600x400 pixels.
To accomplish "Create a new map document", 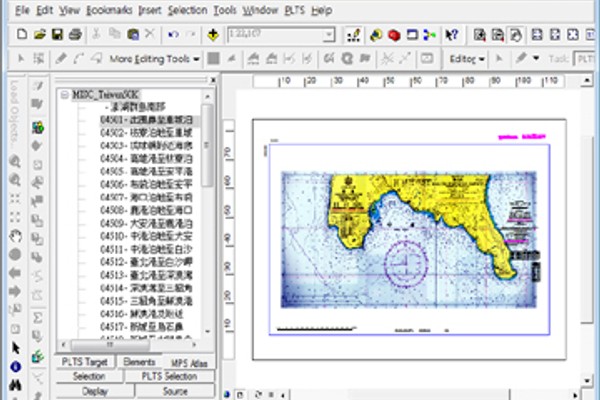I will [22, 34].
